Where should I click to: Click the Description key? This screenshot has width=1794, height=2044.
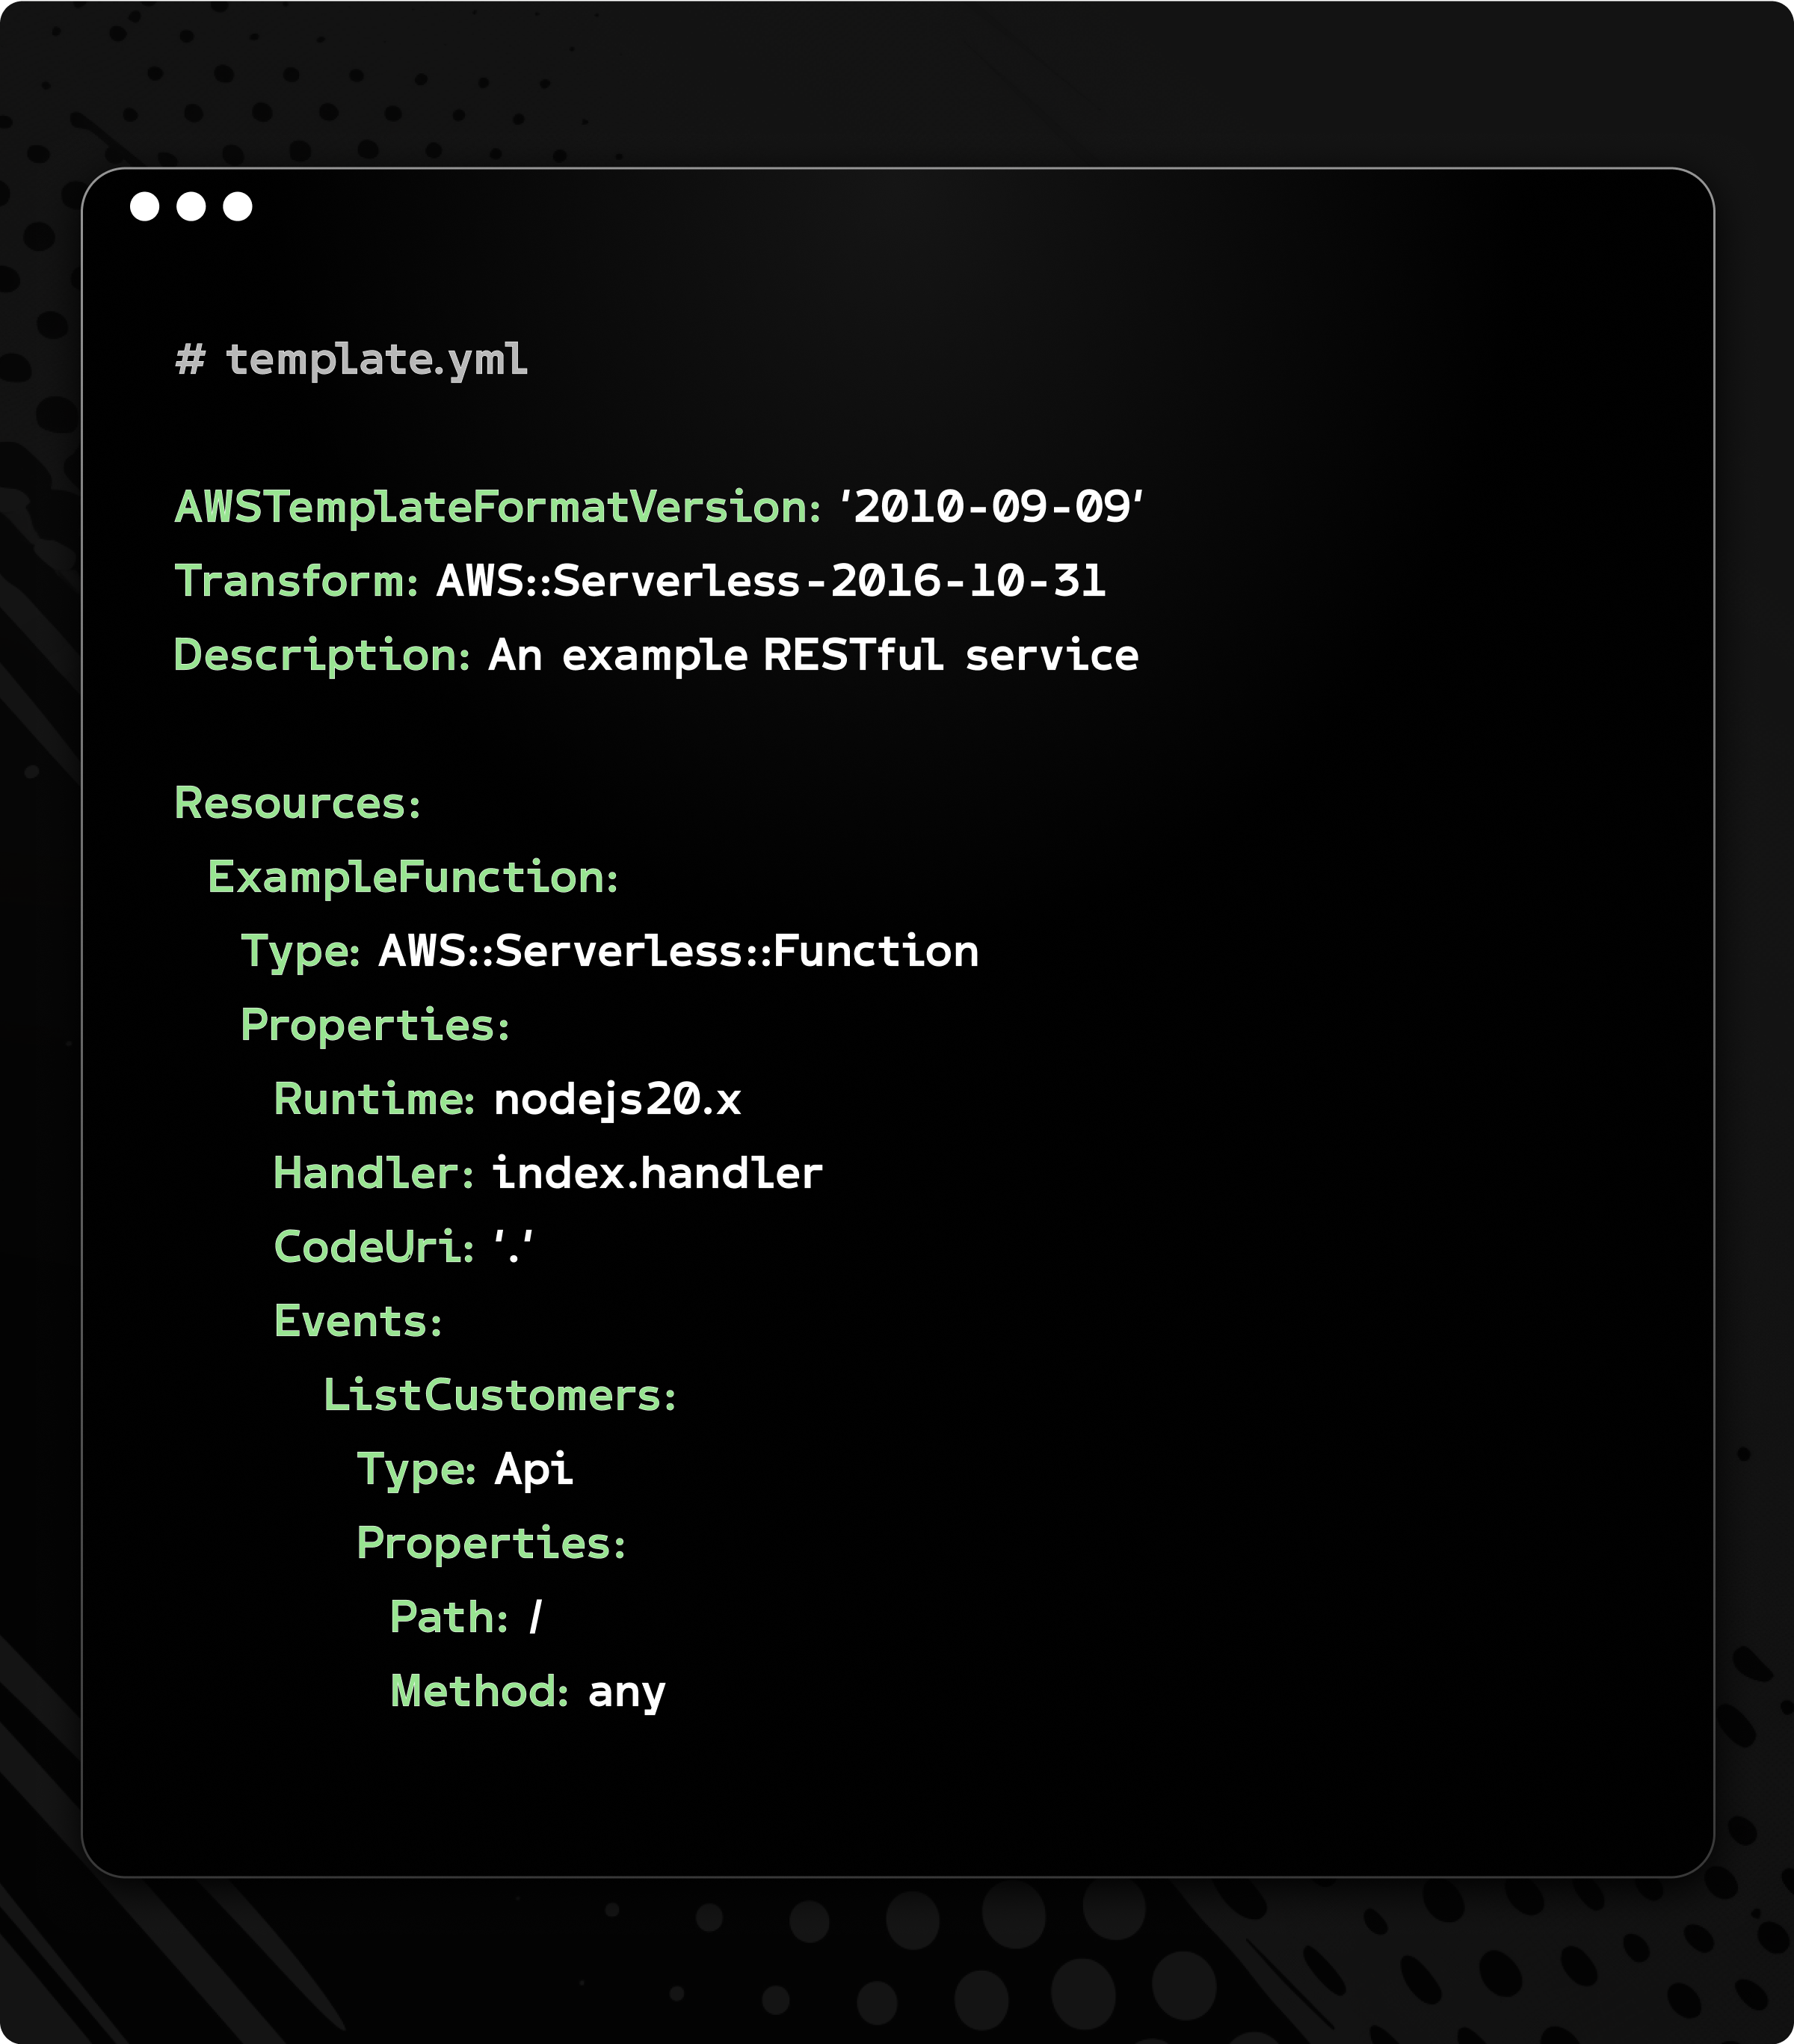pos(321,655)
